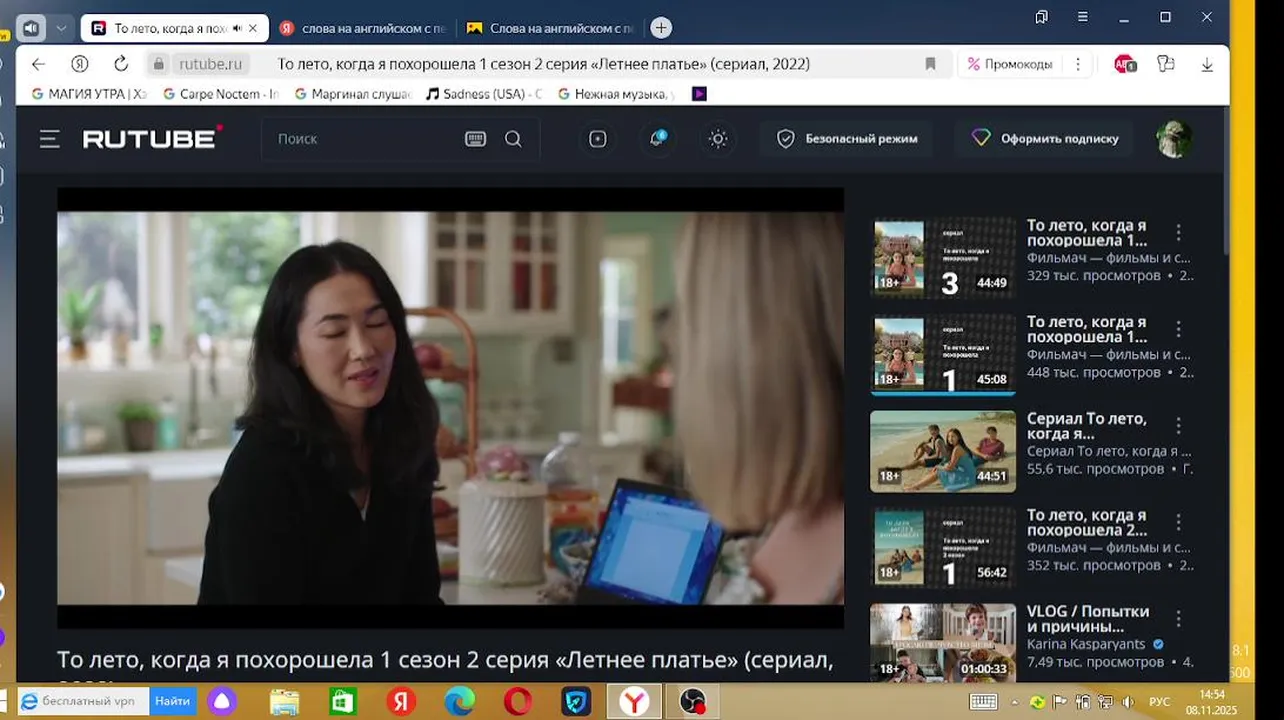Click the VLOG / Попытки и причины title
The height and width of the screenshot is (720, 1284).
coord(1088,619)
